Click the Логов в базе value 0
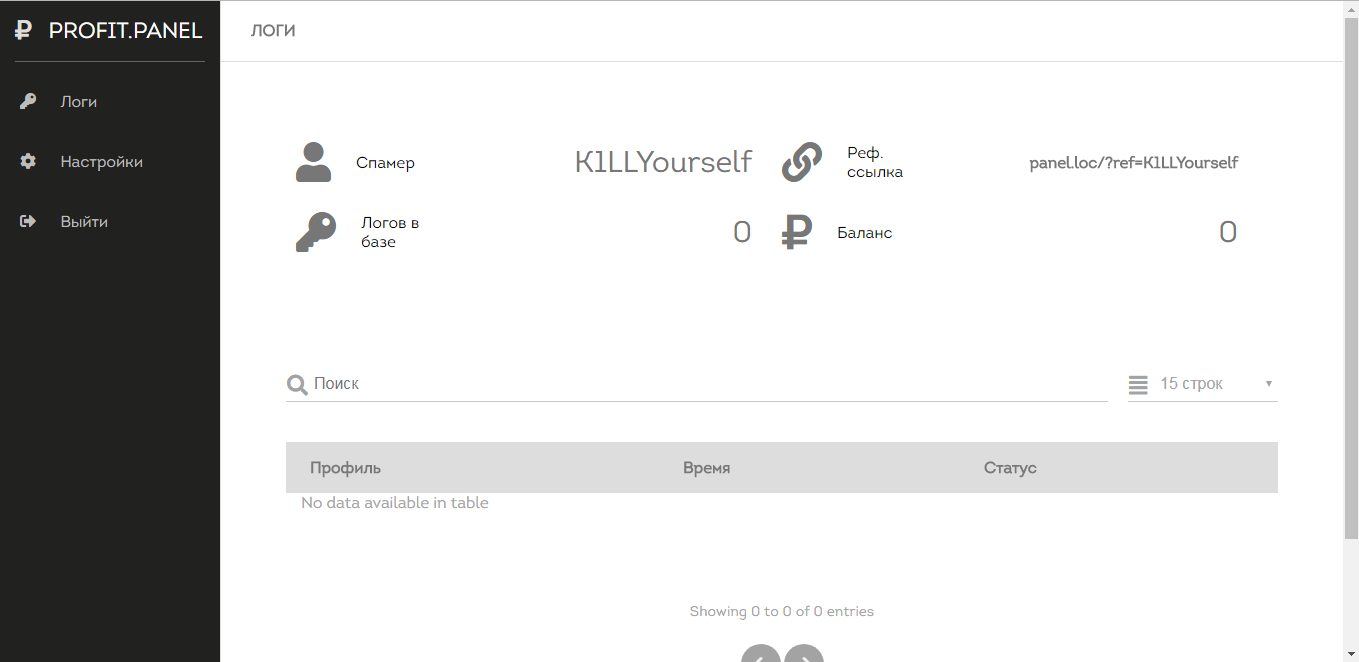The width and height of the screenshot is (1359, 662). [742, 232]
